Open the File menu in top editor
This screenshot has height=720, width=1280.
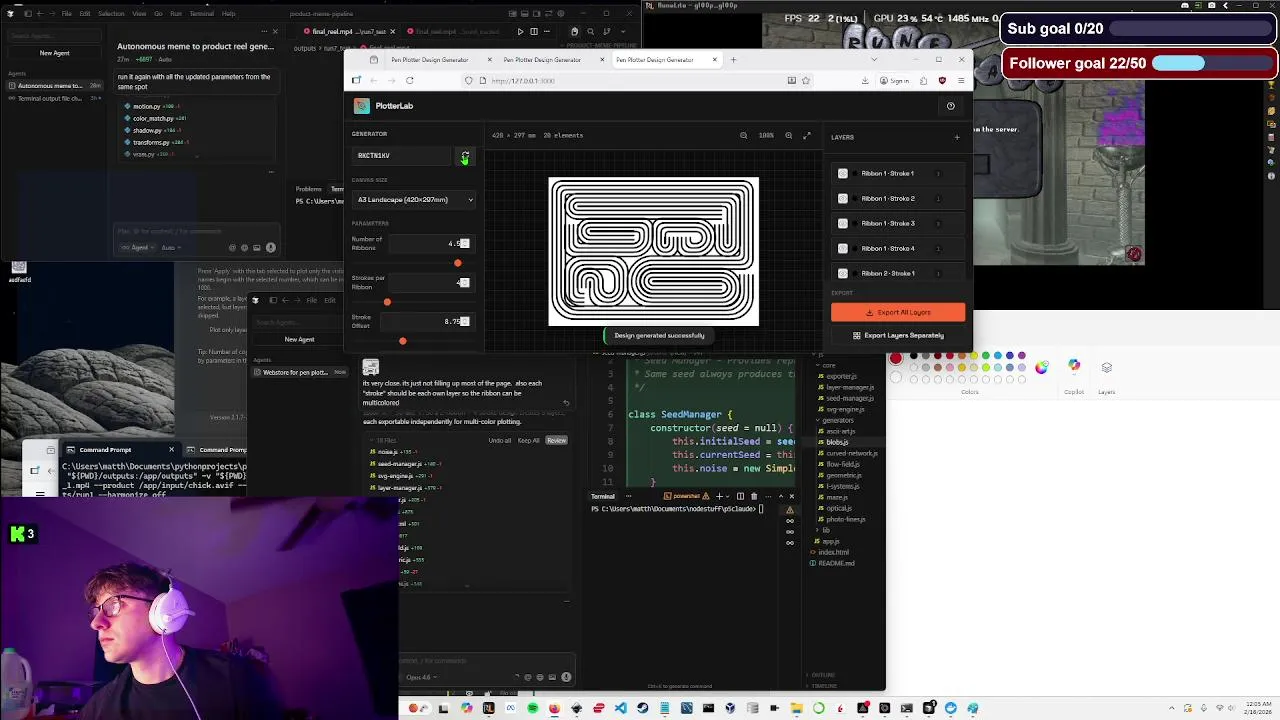[x=66, y=14]
